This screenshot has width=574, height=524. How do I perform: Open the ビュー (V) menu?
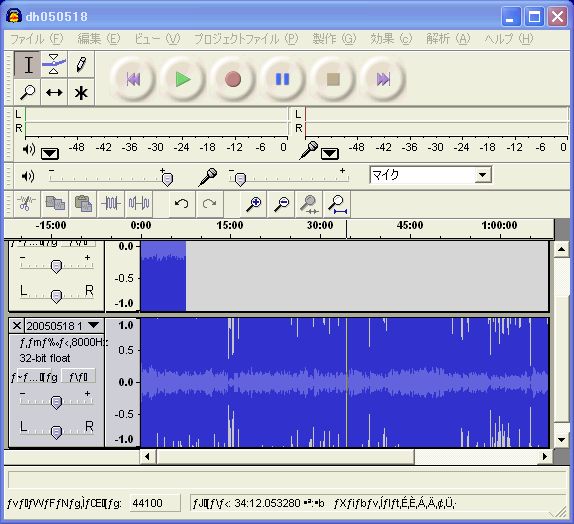point(157,38)
